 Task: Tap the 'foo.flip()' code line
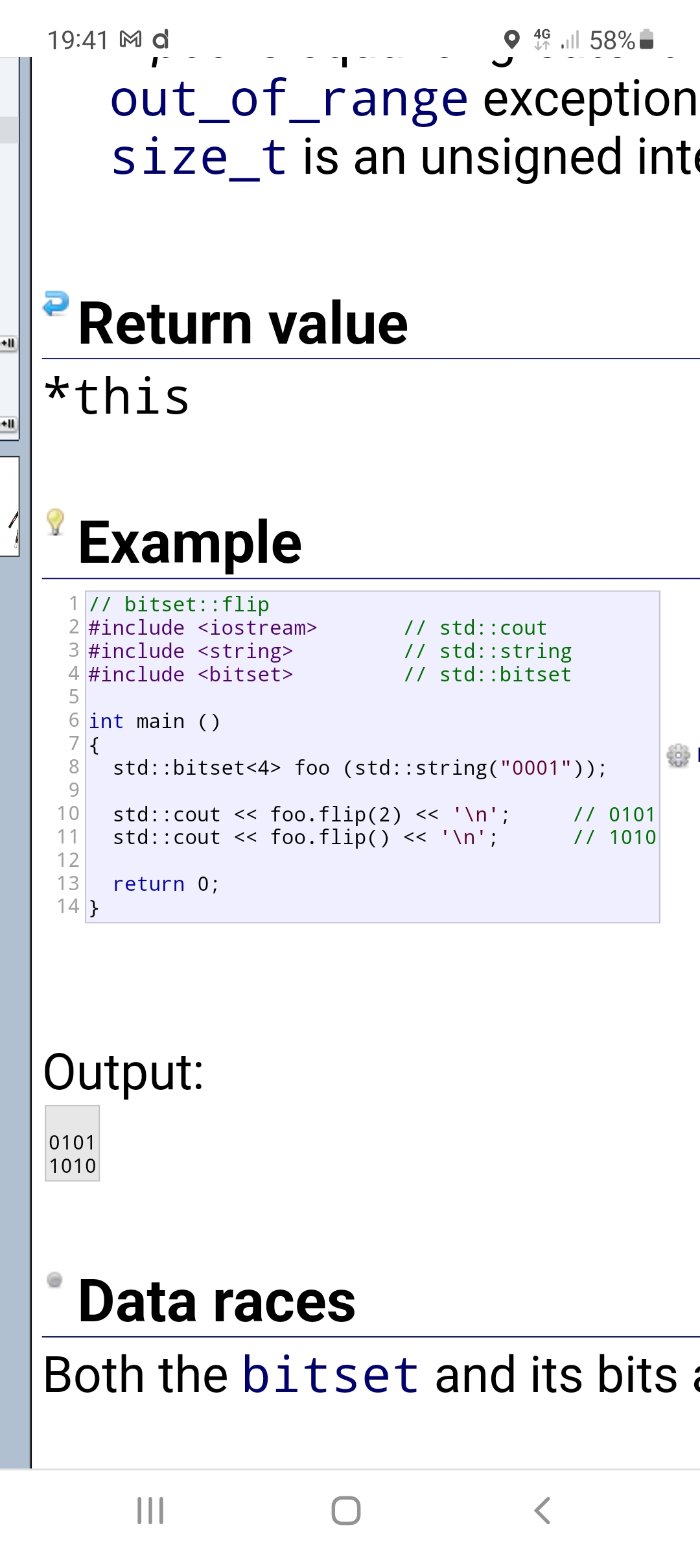tap(306, 837)
